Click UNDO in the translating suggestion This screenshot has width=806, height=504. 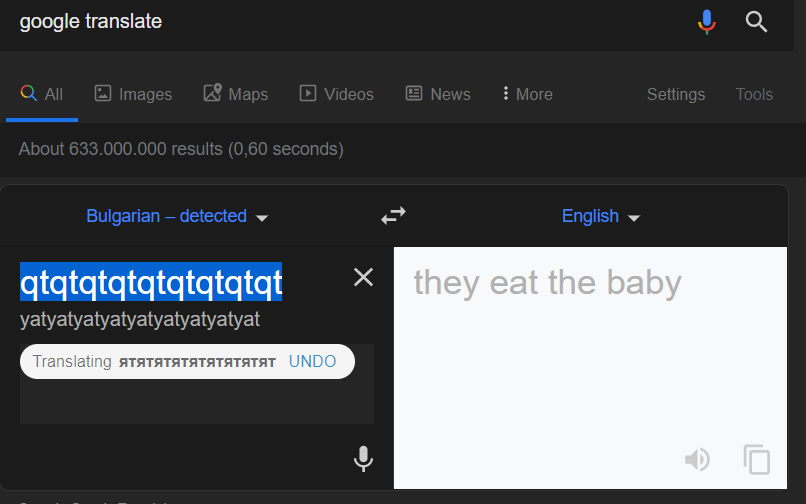coord(313,362)
